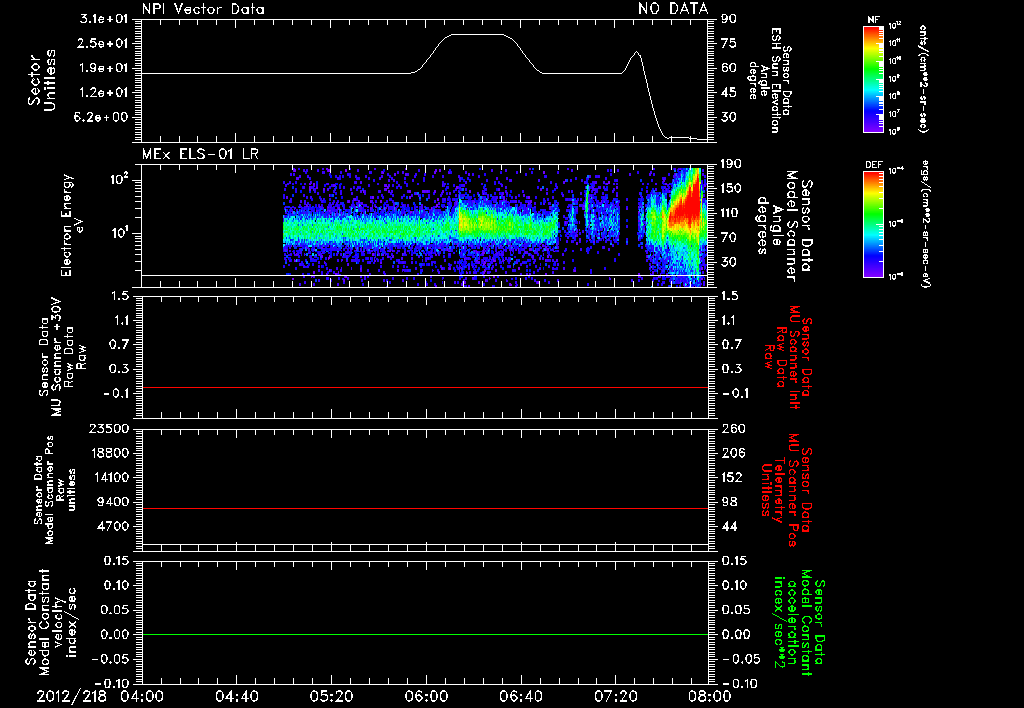Click the 'Model Scanner Angle degrees' axis title

click(785, 226)
